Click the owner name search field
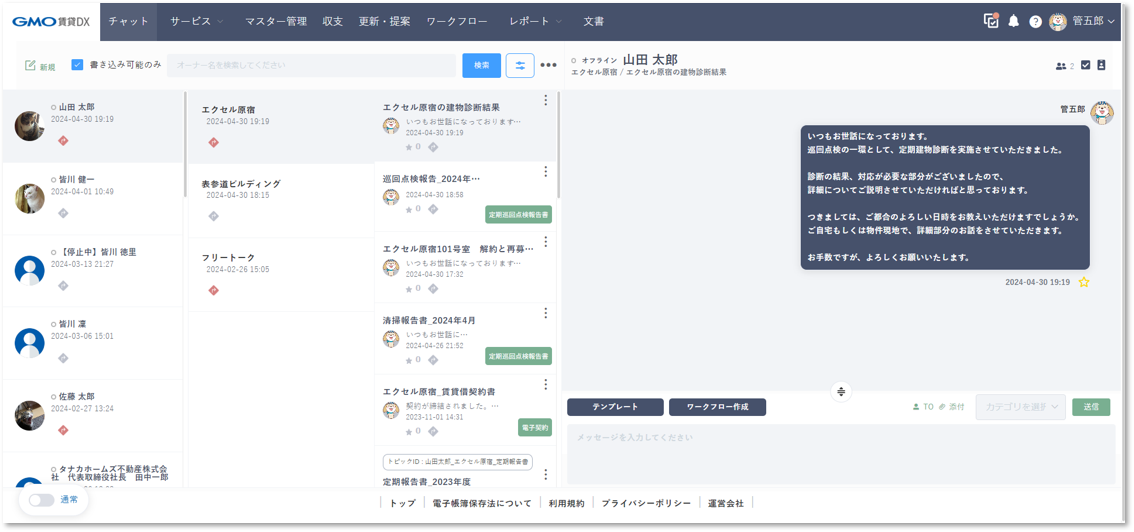The width and height of the screenshot is (1134, 532). [312, 65]
